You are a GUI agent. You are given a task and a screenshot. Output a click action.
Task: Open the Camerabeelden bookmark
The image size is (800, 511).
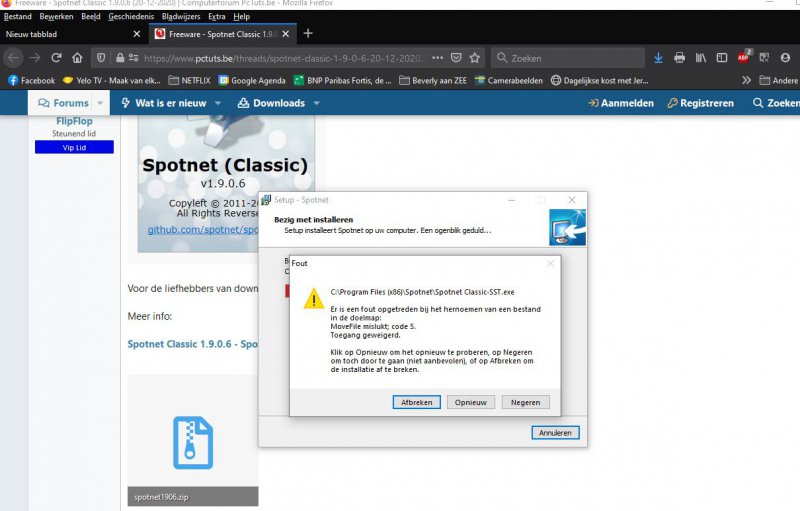coord(509,80)
